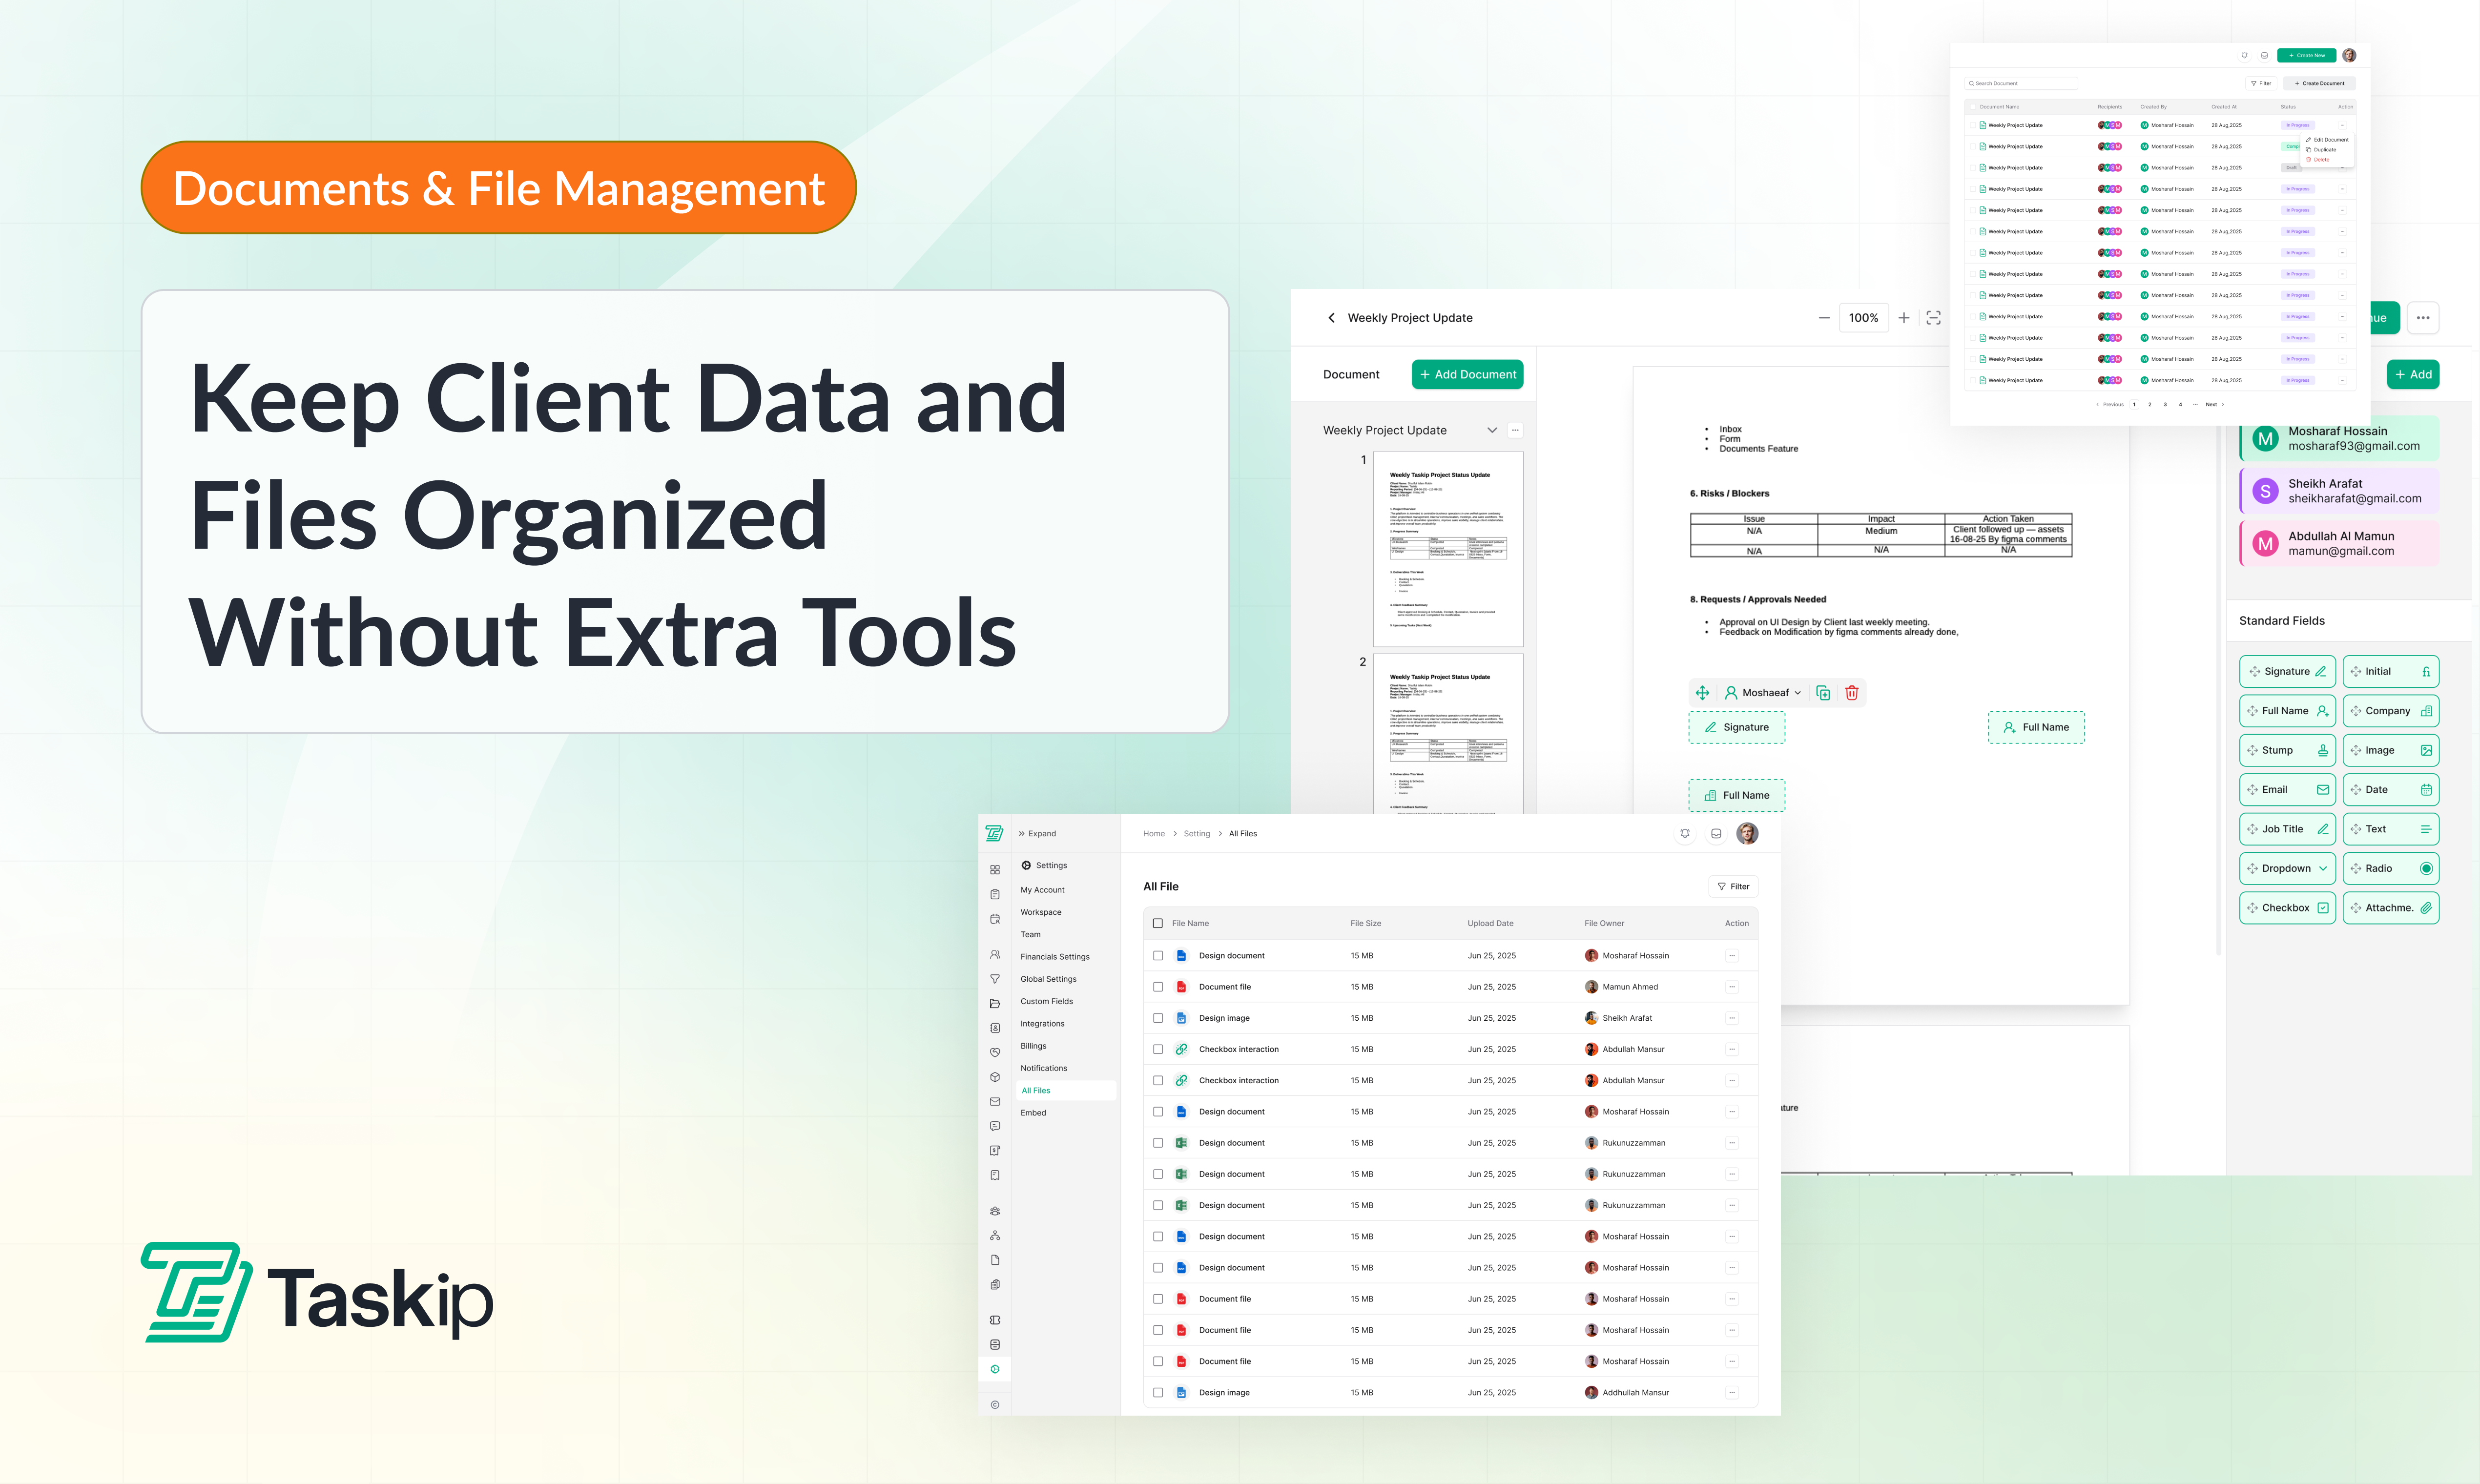Go back using arrow beside Weekly Project Update
Viewport: 2480px width, 1484px height.
(1331, 317)
